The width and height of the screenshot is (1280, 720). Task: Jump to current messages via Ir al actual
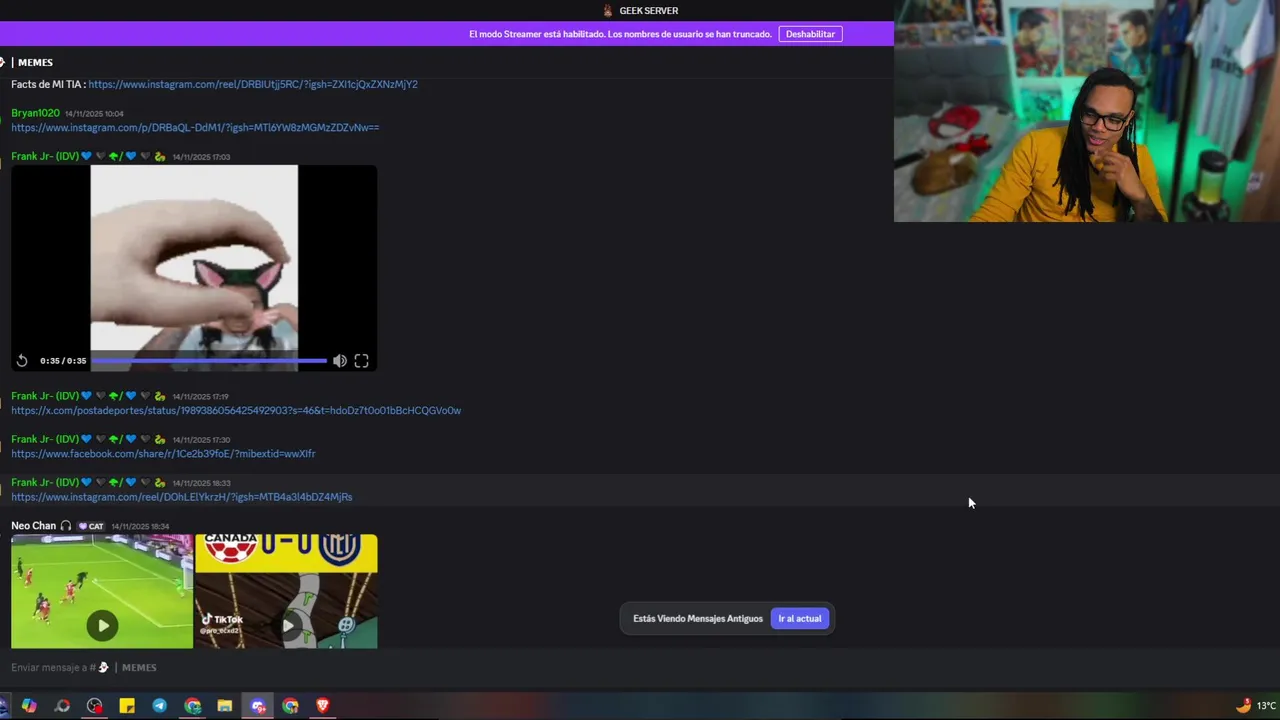(x=800, y=618)
